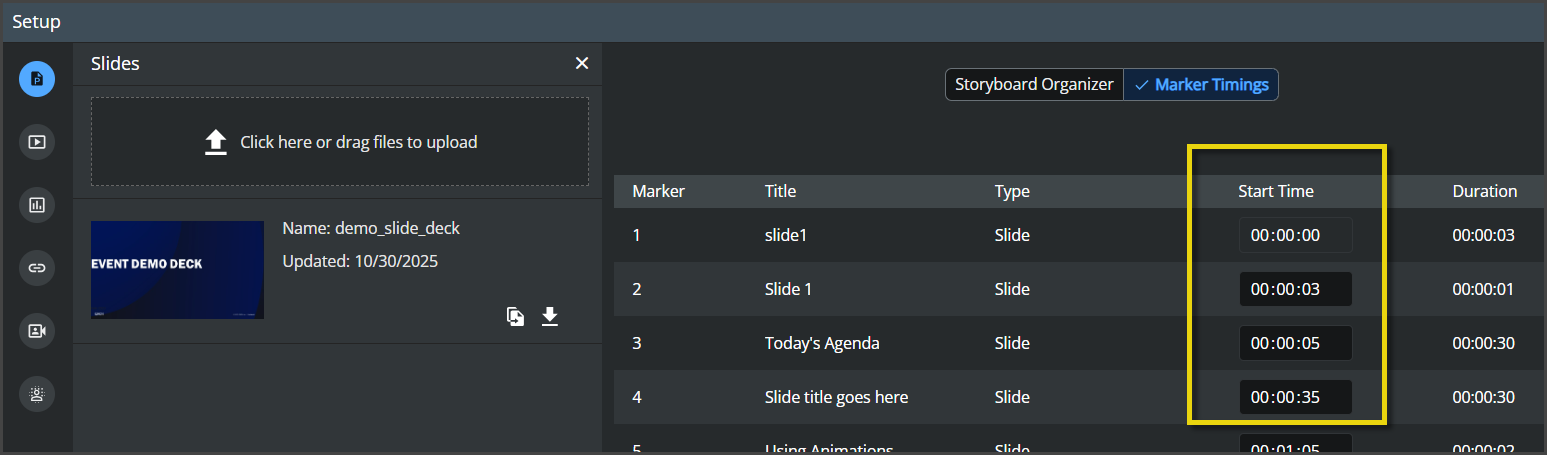Open the presenter camera sidebar icon
This screenshot has height=455, width=1547.
pyautogui.click(x=37, y=331)
